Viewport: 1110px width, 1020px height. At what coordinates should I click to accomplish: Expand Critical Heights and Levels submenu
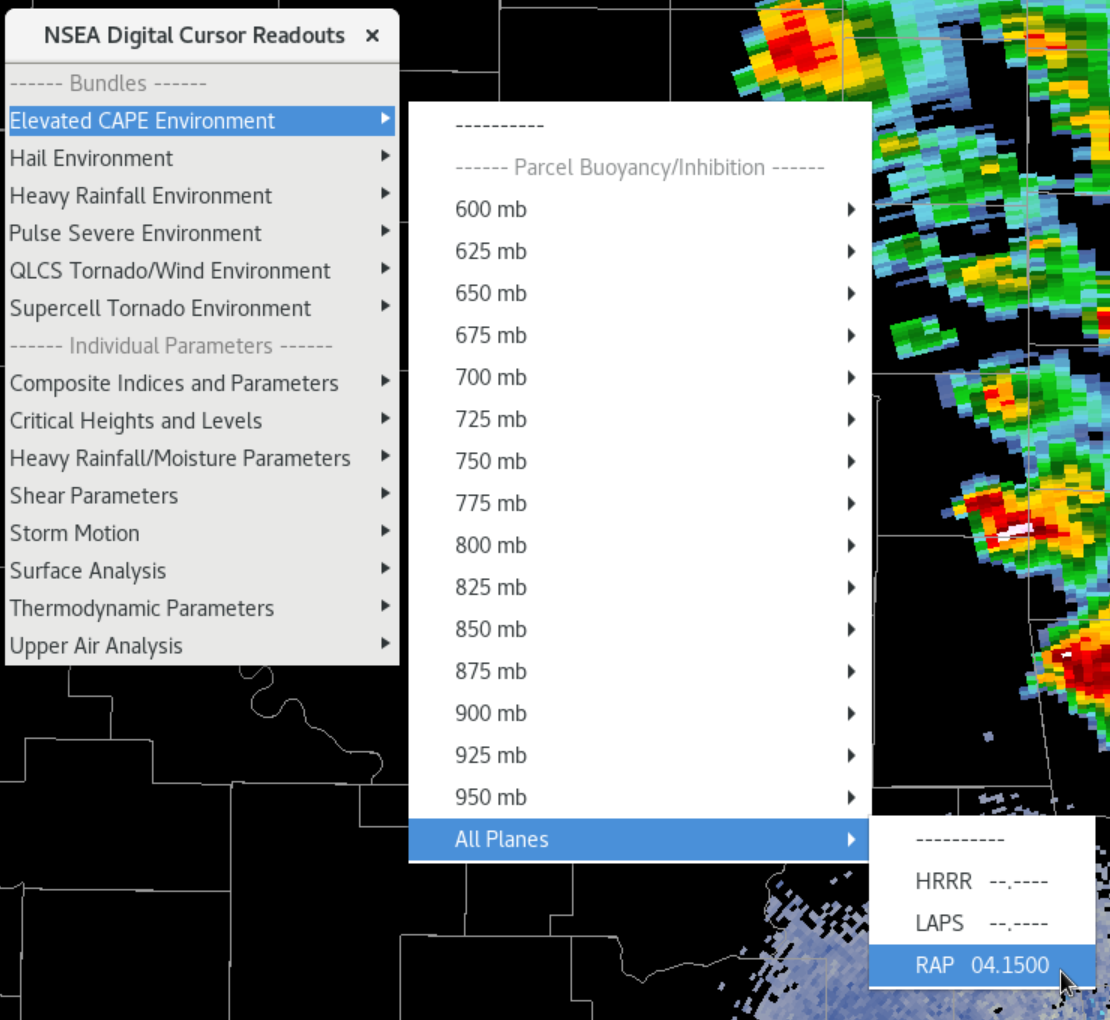pyautogui.click(x=202, y=420)
